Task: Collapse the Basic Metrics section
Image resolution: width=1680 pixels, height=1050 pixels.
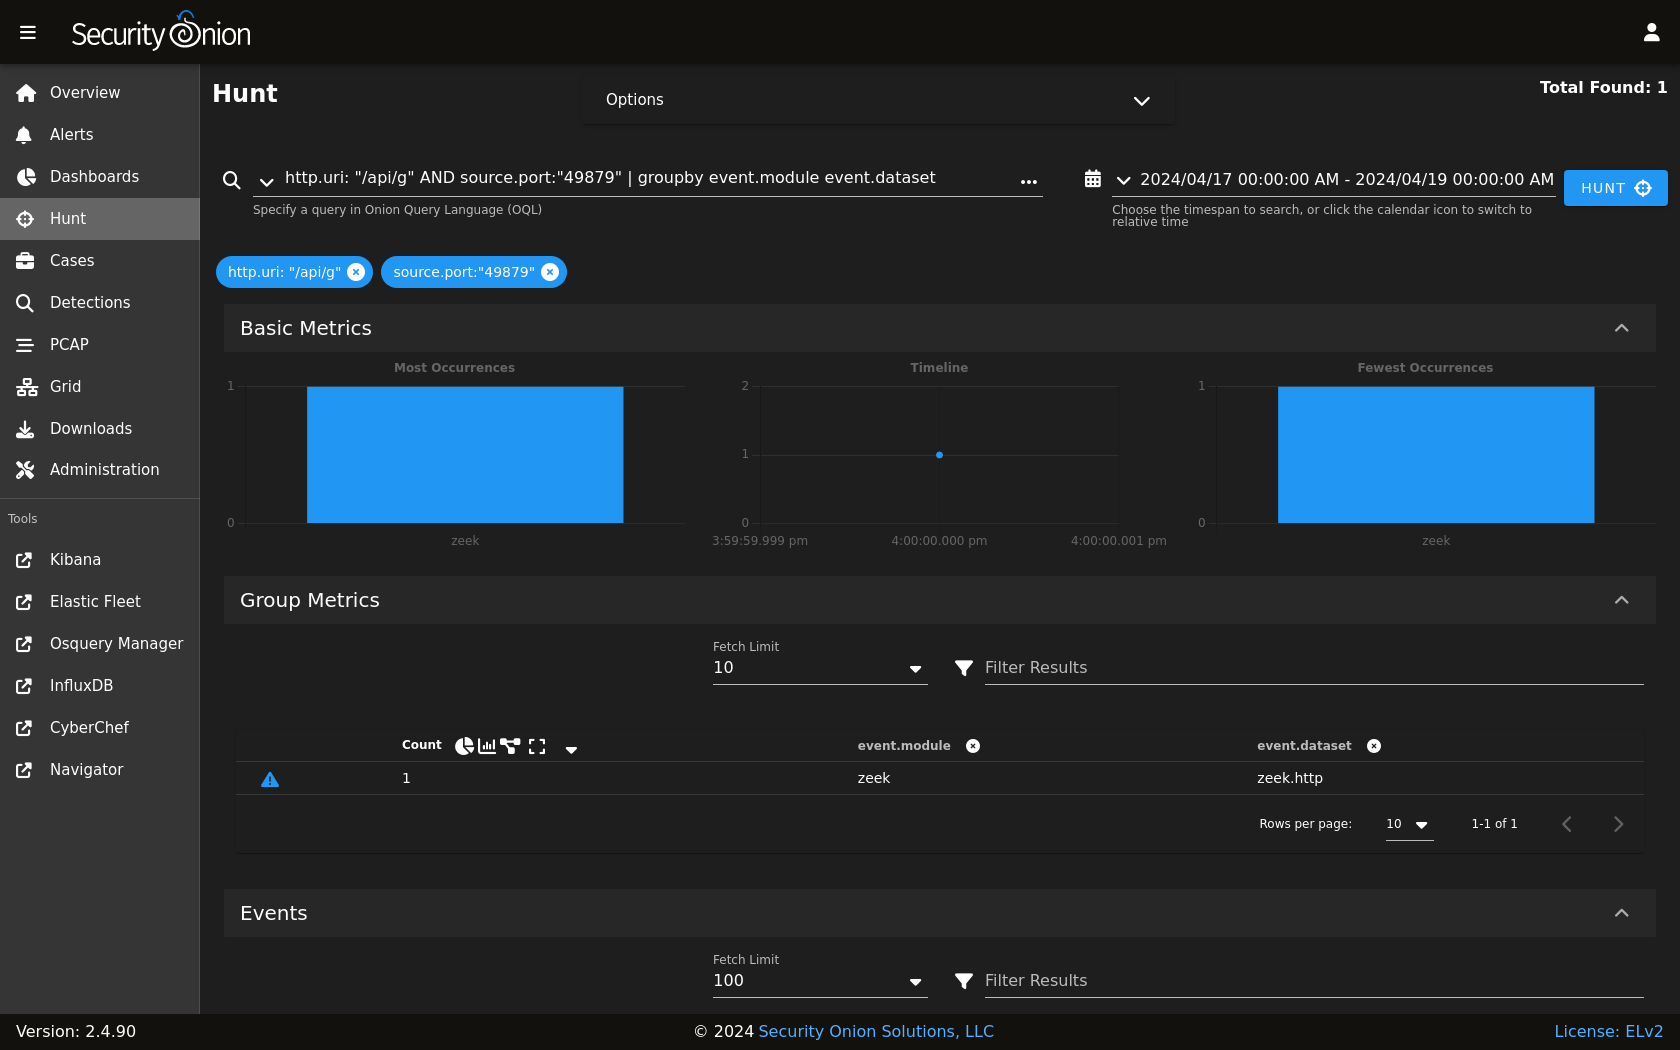Action: [1621, 328]
